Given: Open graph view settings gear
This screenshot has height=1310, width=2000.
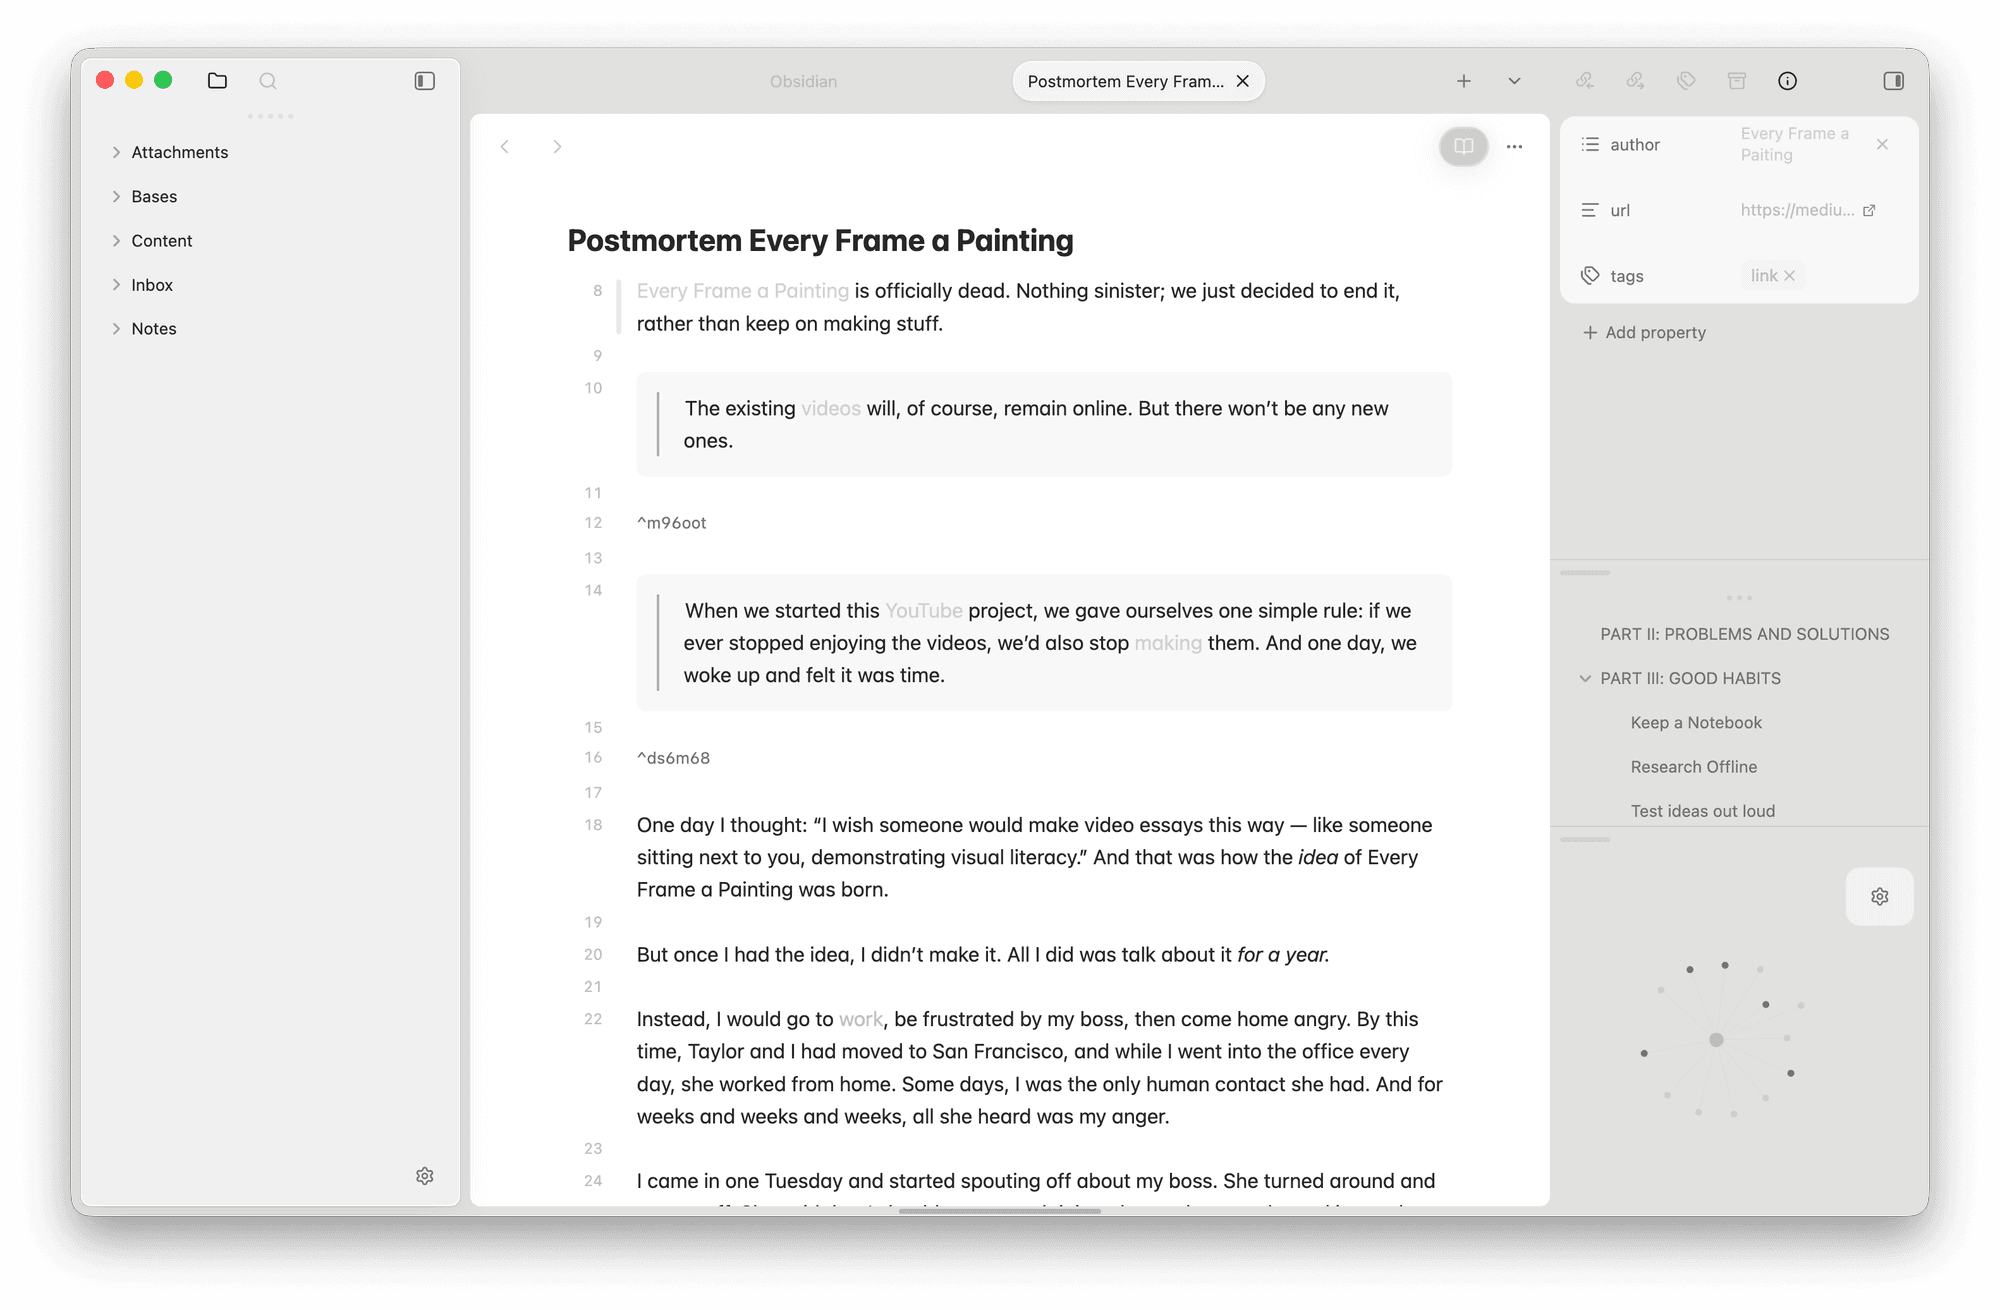Looking at the screenshot, I should point(1880,896).
